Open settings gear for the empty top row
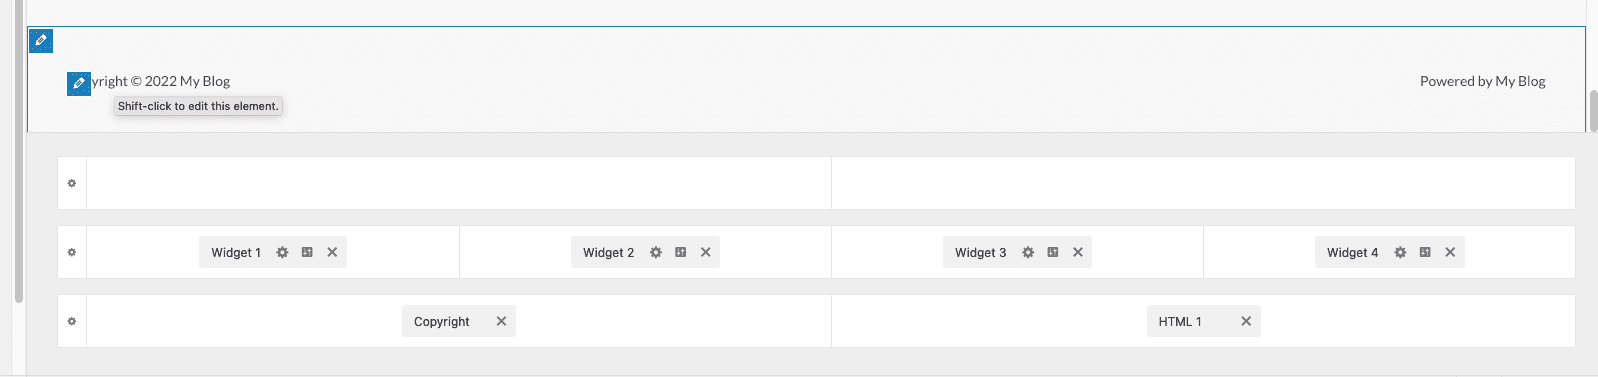The width and height of the screenshot is (1598, 377). pyautogui.click(x=72, y=183)
